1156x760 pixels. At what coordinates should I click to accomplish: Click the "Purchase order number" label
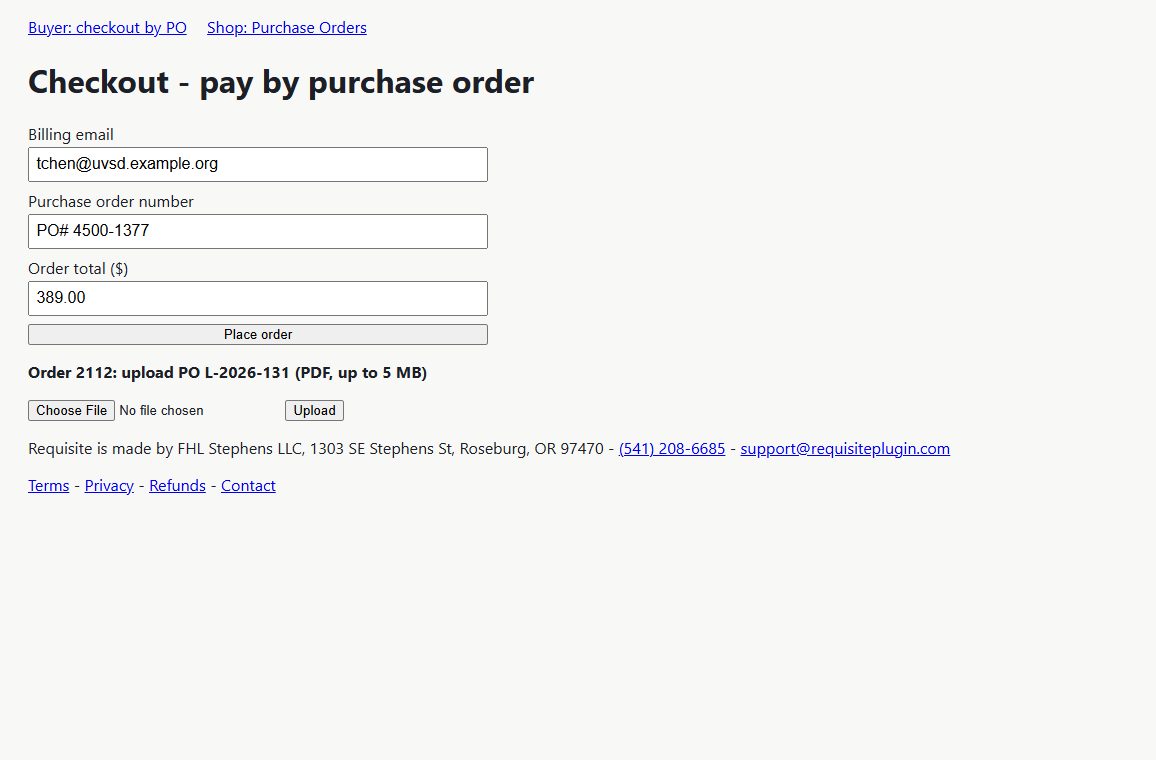pos(111,202)
